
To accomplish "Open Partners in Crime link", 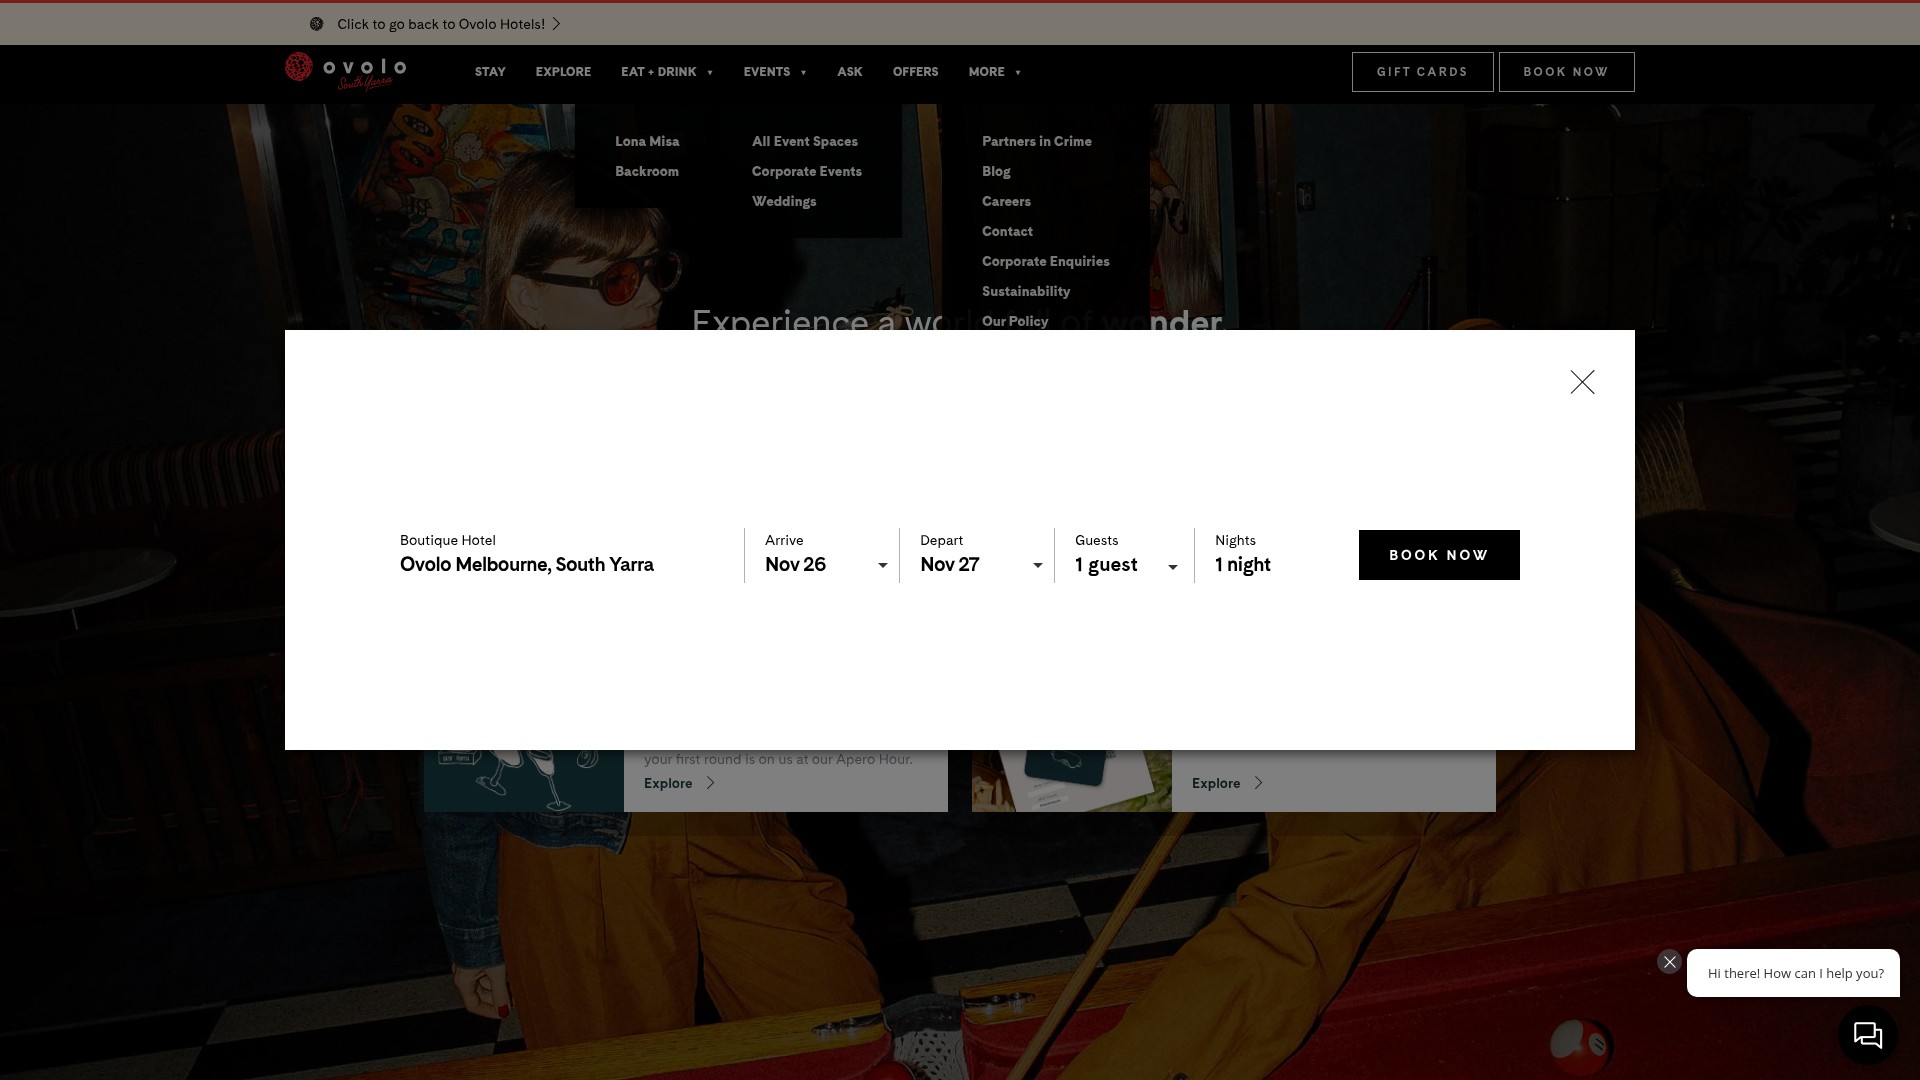I will [1037, 141].
